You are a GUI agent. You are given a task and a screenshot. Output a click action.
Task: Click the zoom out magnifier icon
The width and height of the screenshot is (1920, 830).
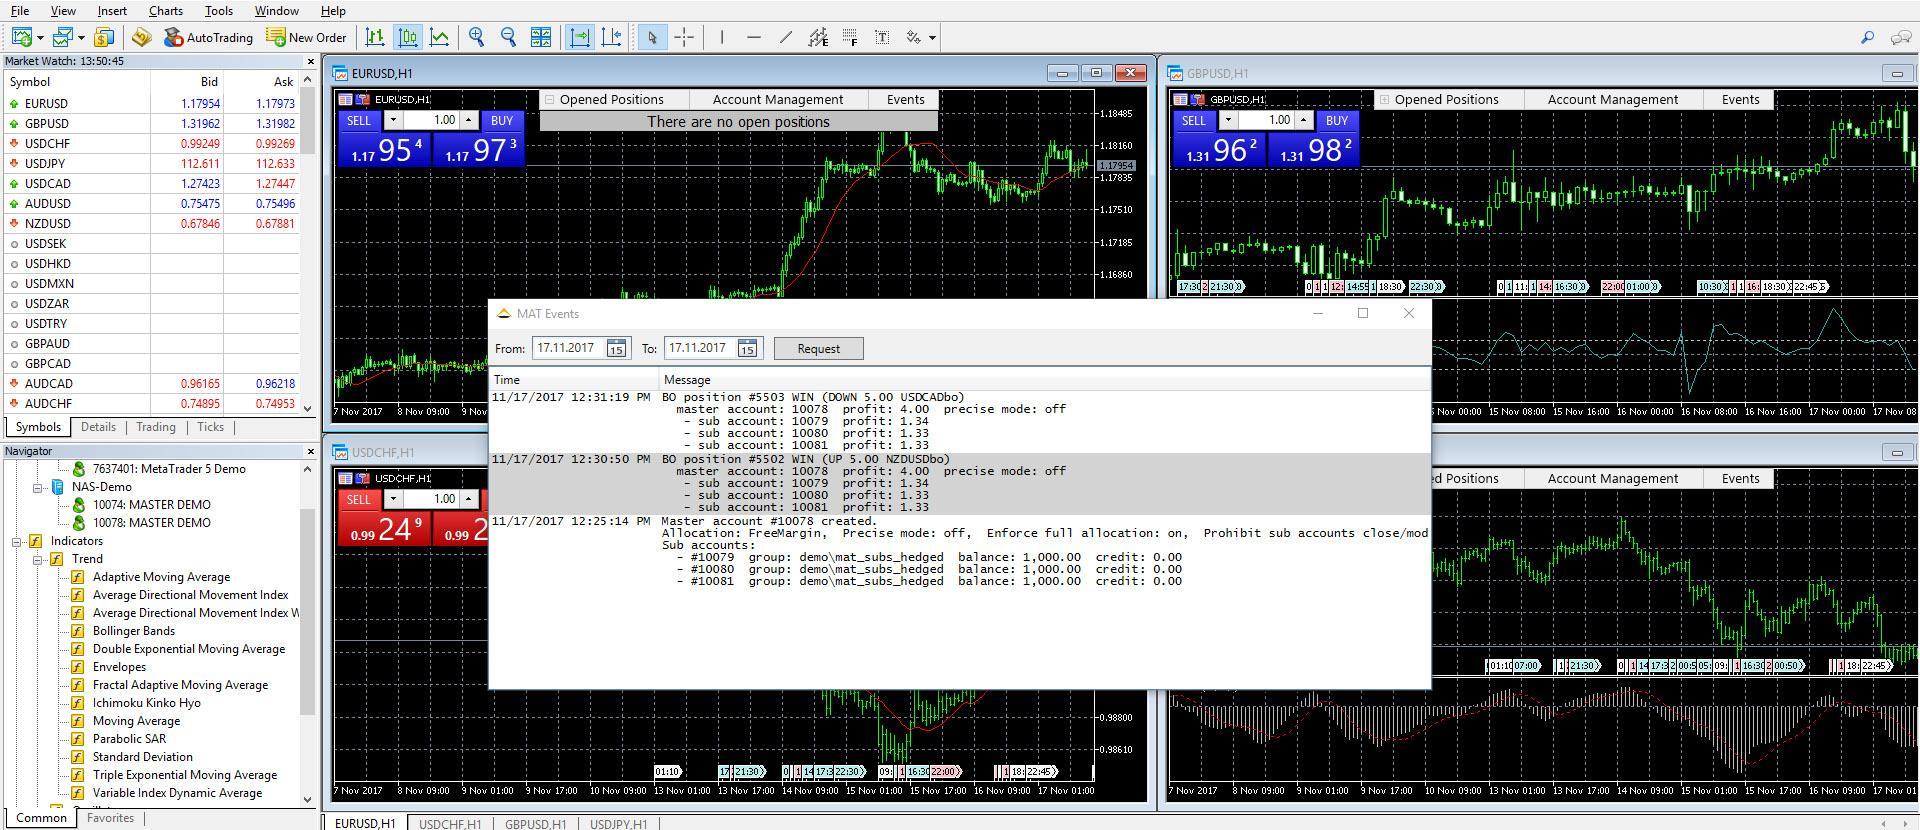(509, 38)
